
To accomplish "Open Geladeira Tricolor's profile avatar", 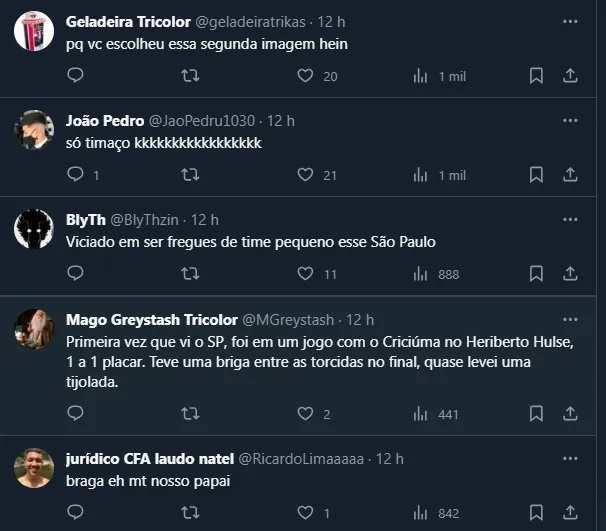I will click(34, 31).
